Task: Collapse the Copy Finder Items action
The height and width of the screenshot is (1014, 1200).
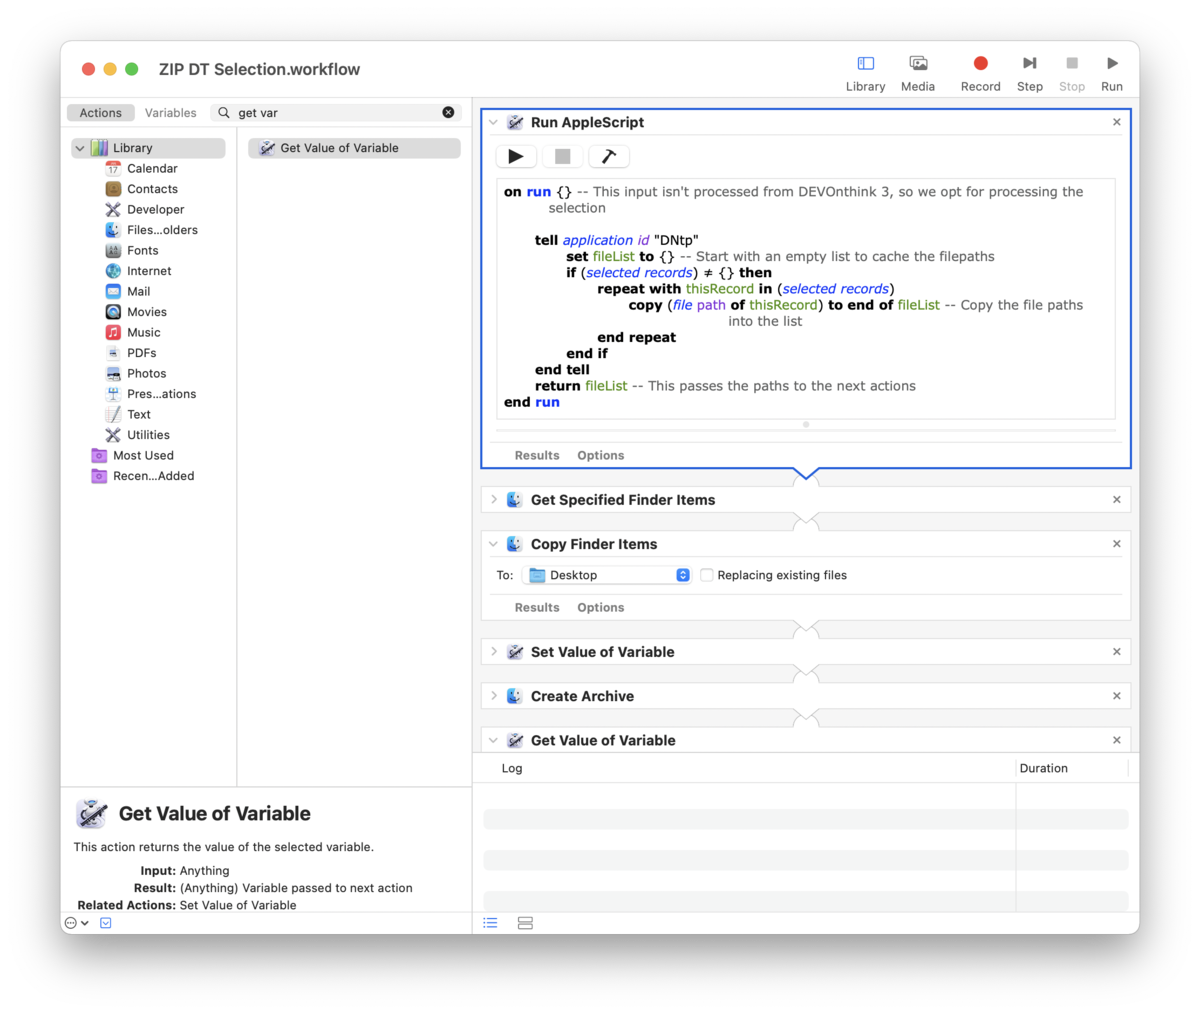Action: tap(493, 544)
